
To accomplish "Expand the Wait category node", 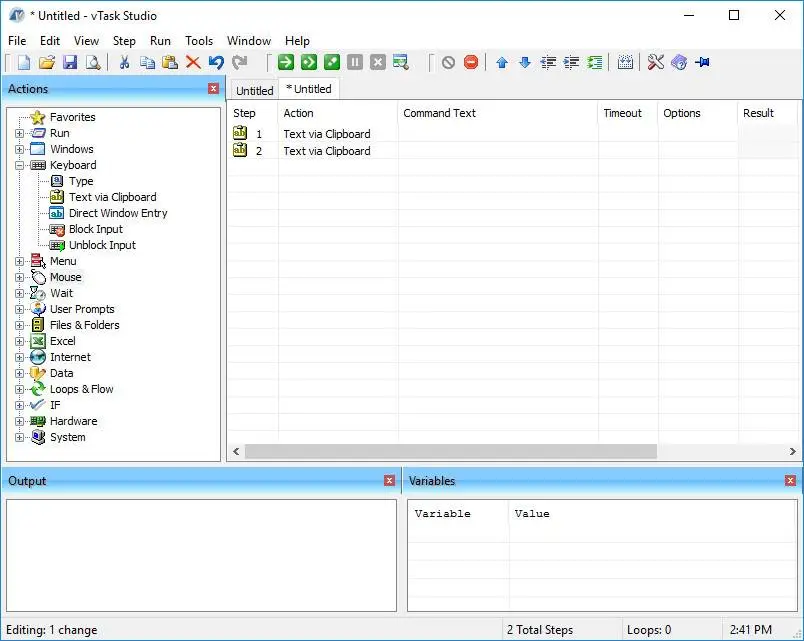I will click(x=19, y=293).
